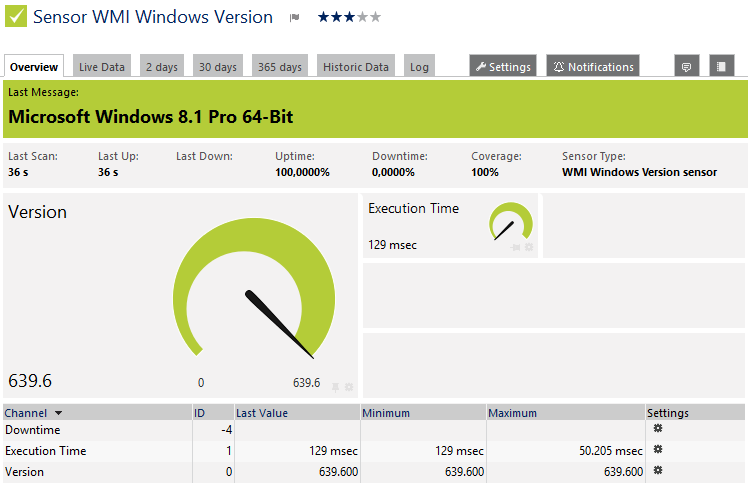Image resolution: width=748 pixels, height=486 pixels.
Task: Set sensor priority to fourth star
Action: click(363, 17)
